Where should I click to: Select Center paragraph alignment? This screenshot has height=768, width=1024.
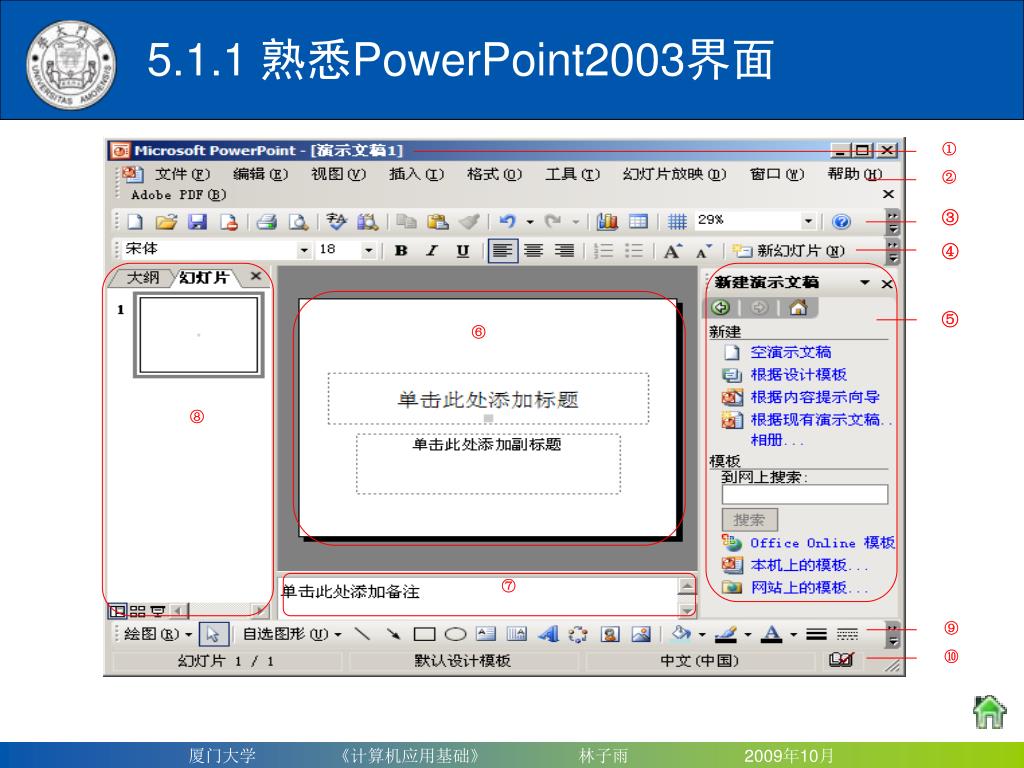534,251
